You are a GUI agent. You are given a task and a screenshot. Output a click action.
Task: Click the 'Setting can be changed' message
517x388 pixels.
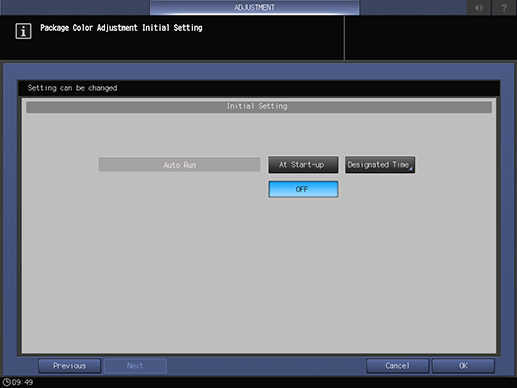coord(72,88)
